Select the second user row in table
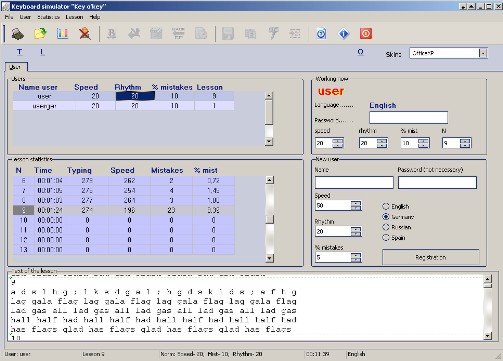Image resolution: width=503 pixels, height=361 pixels. 123,106
